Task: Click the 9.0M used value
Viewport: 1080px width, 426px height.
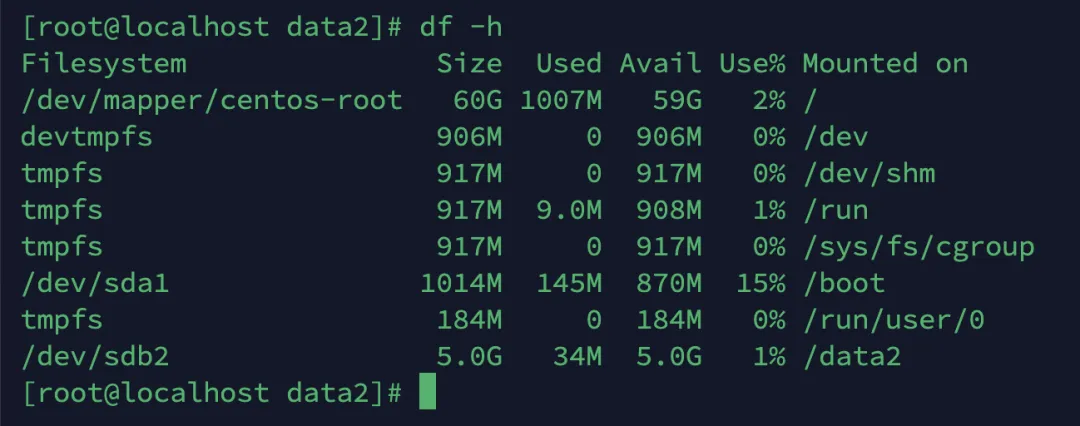Action: (x=569, y=210)
